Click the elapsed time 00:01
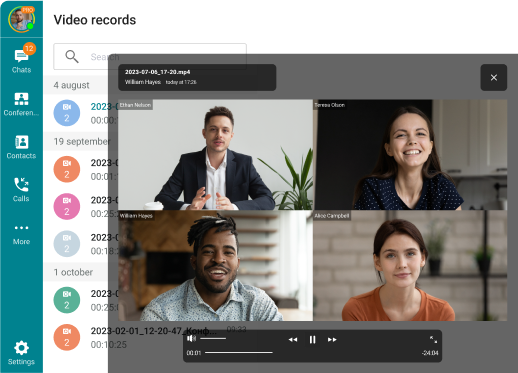This screenshot has width=518, height=373. [x=194, y=353]
